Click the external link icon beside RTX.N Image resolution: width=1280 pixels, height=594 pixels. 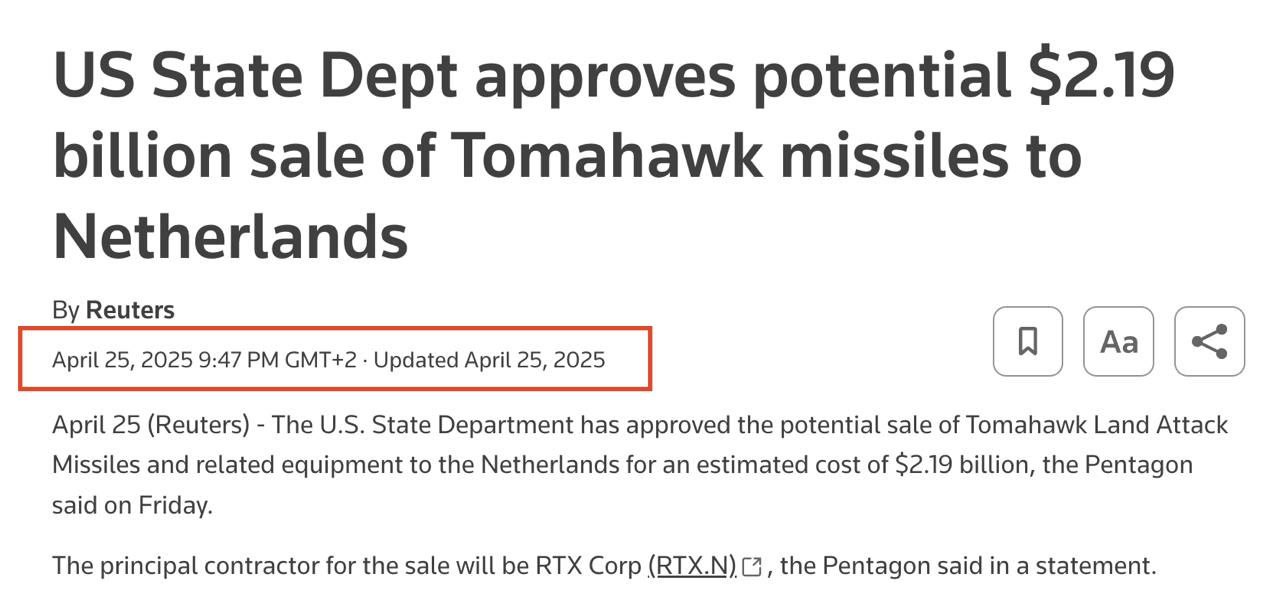click(752, 567)
